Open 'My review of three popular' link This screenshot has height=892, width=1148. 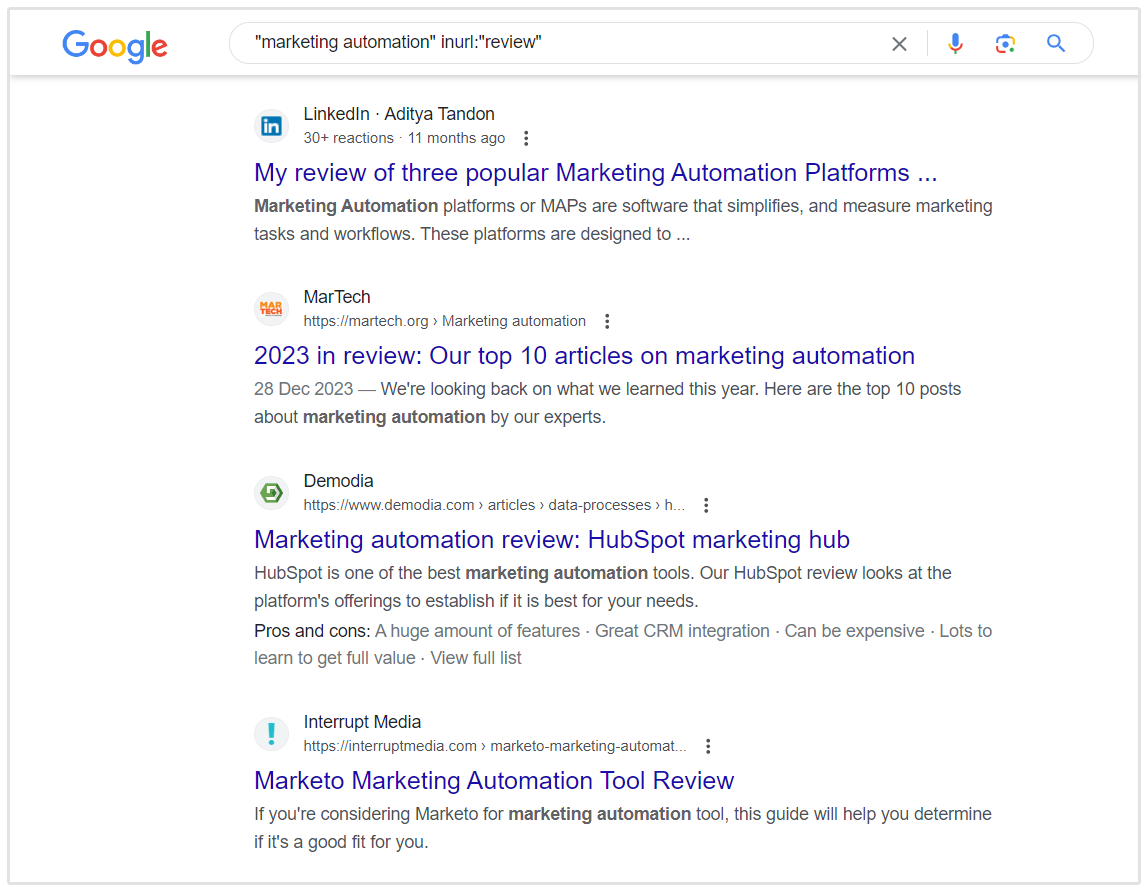click(x=595, y=173)
